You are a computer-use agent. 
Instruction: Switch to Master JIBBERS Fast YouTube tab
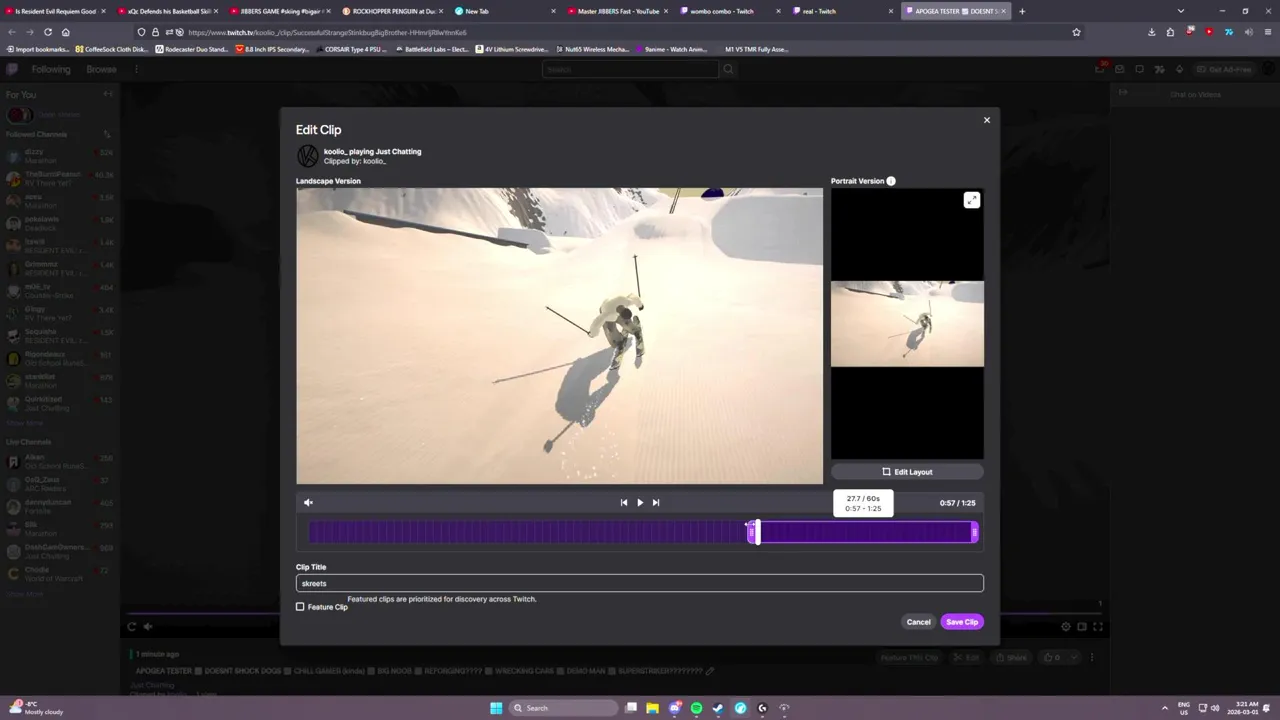tap(618, 11)
